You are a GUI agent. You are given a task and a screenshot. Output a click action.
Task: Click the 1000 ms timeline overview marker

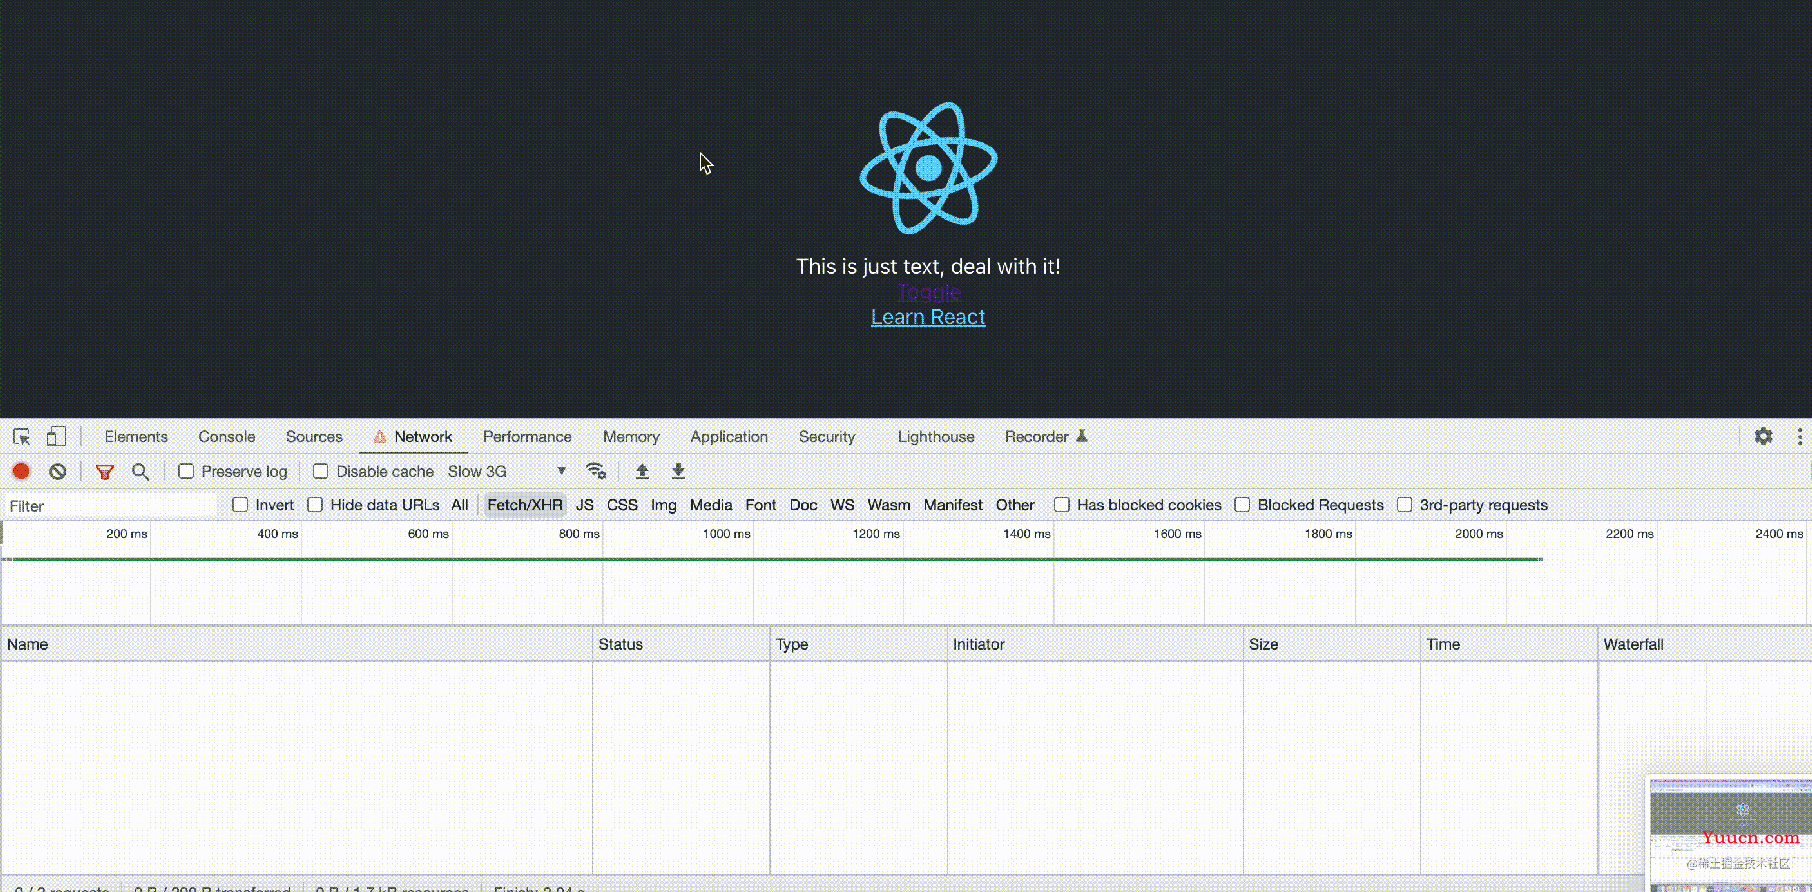point(726,534)
